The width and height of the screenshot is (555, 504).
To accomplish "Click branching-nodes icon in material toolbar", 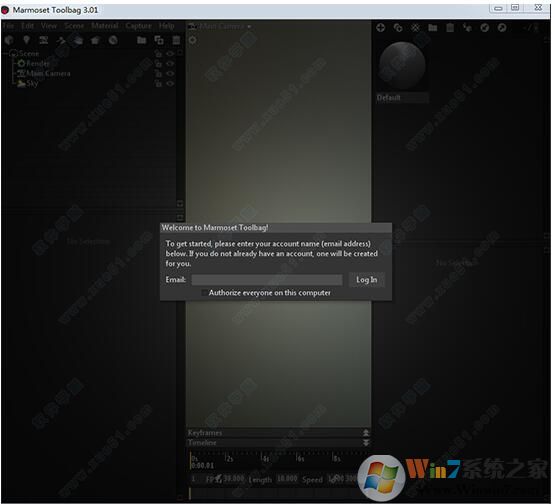I will click(467, 28).
